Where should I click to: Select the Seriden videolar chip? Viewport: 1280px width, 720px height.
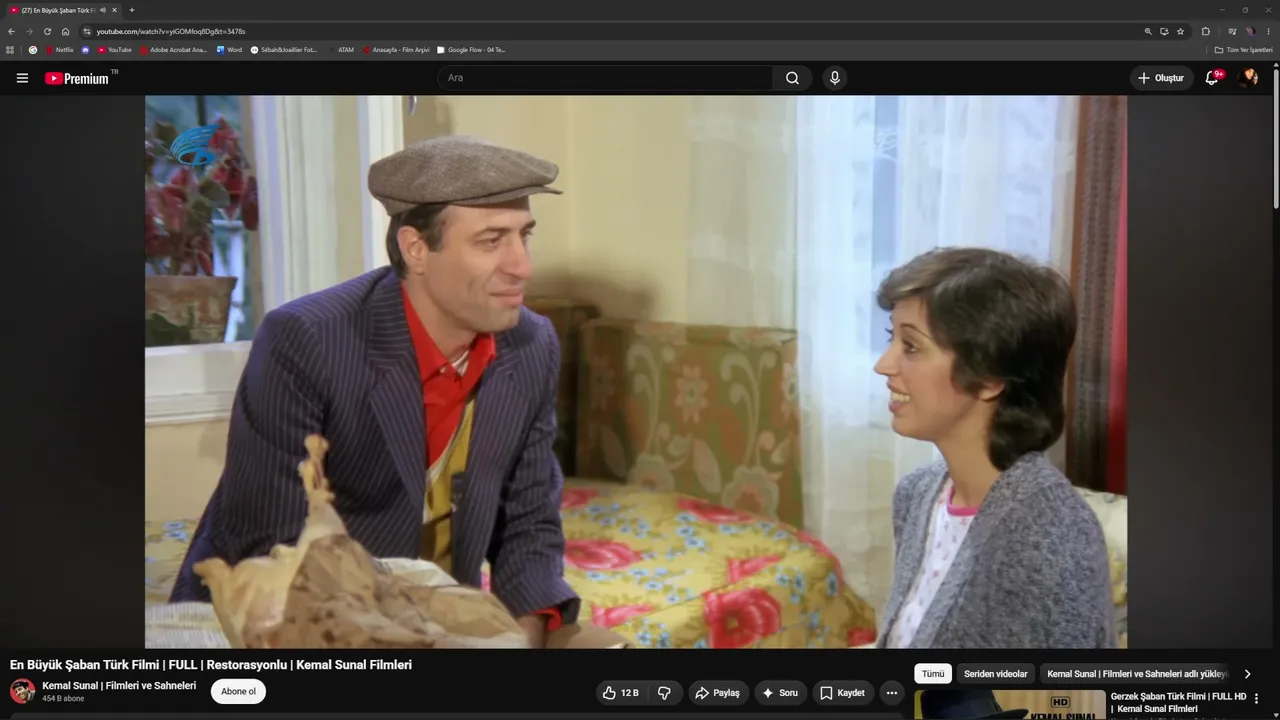pyautogui.click(x=996, y=674)
